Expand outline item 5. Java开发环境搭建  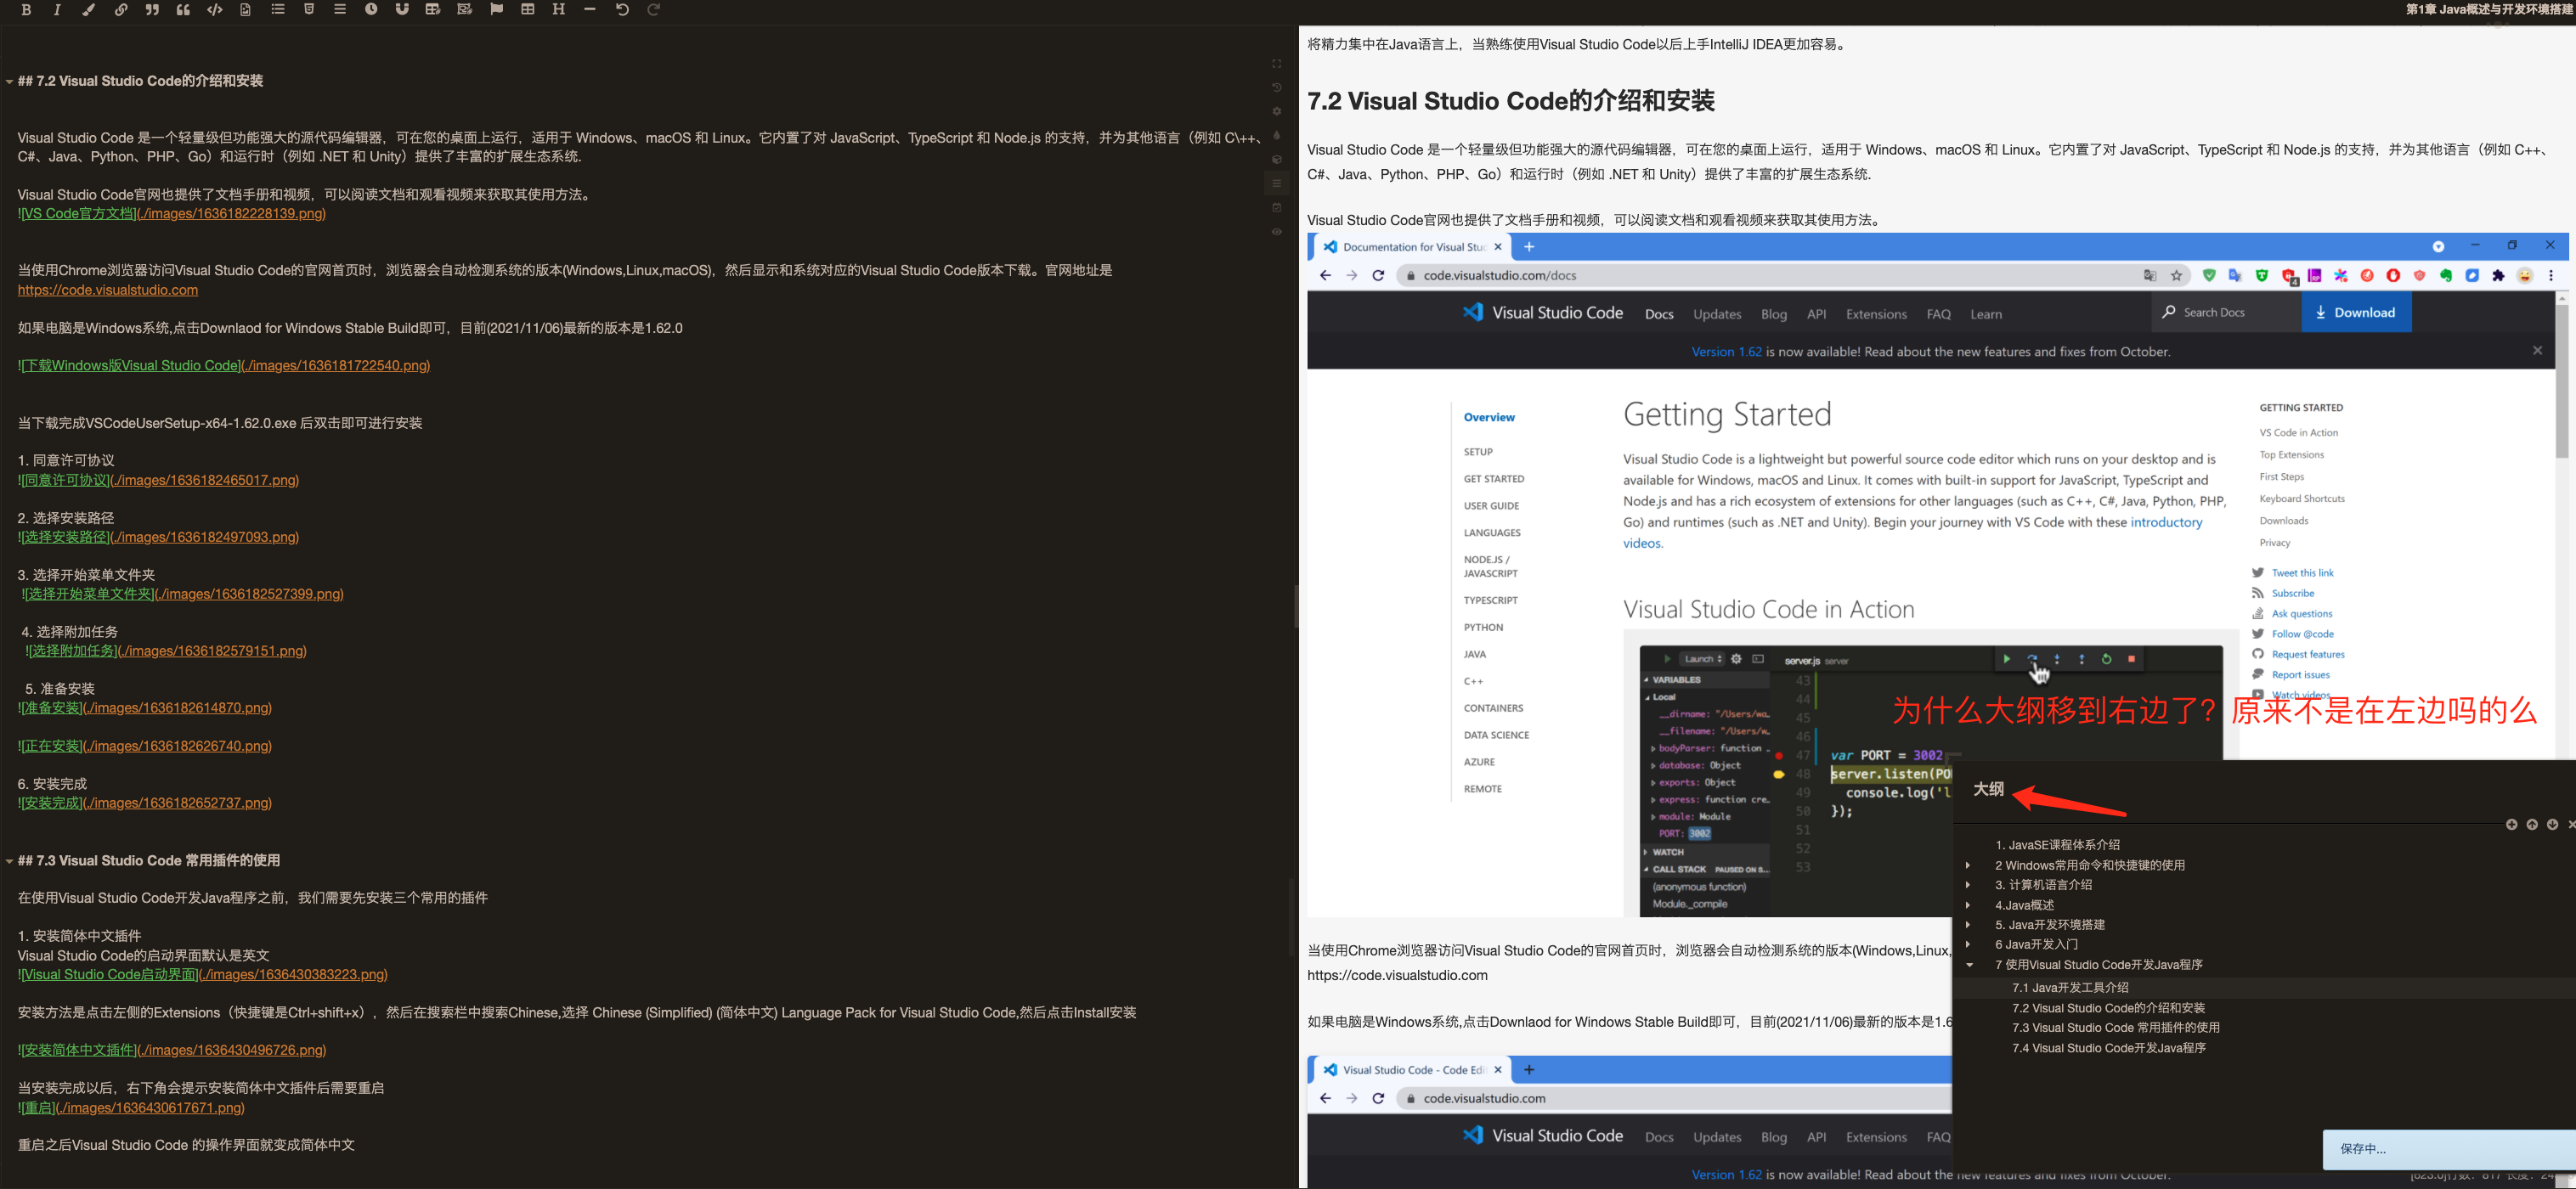coord(1969,924)
